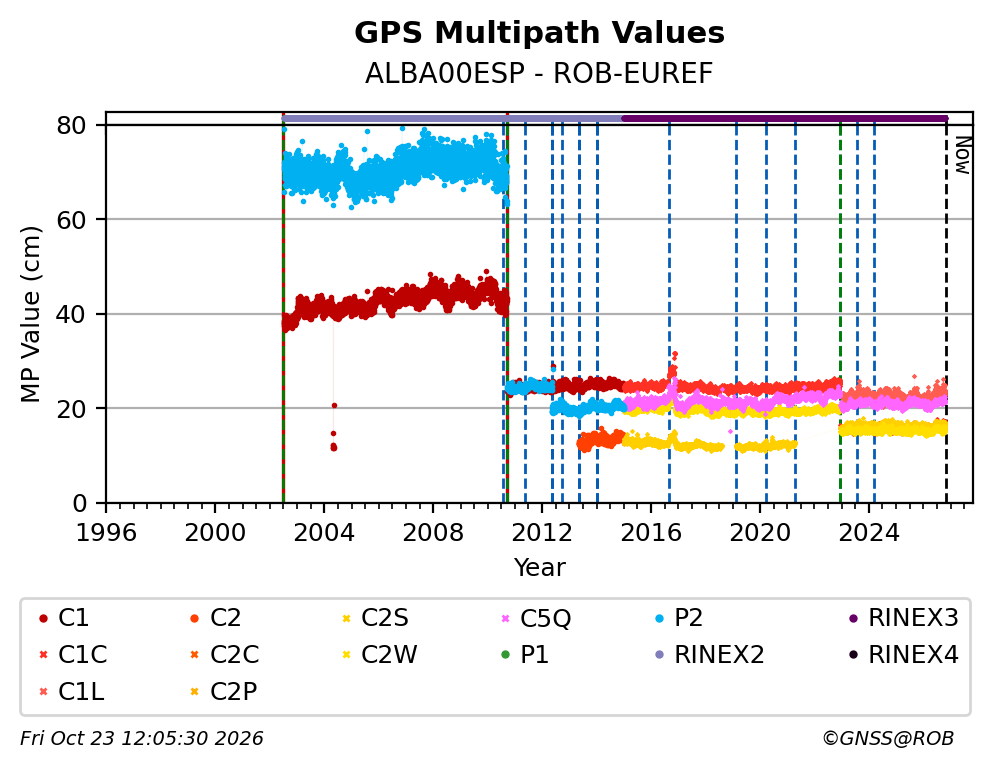Select the C2C legend entry
The height and width of the screenshot is (769, 992).
224,655
